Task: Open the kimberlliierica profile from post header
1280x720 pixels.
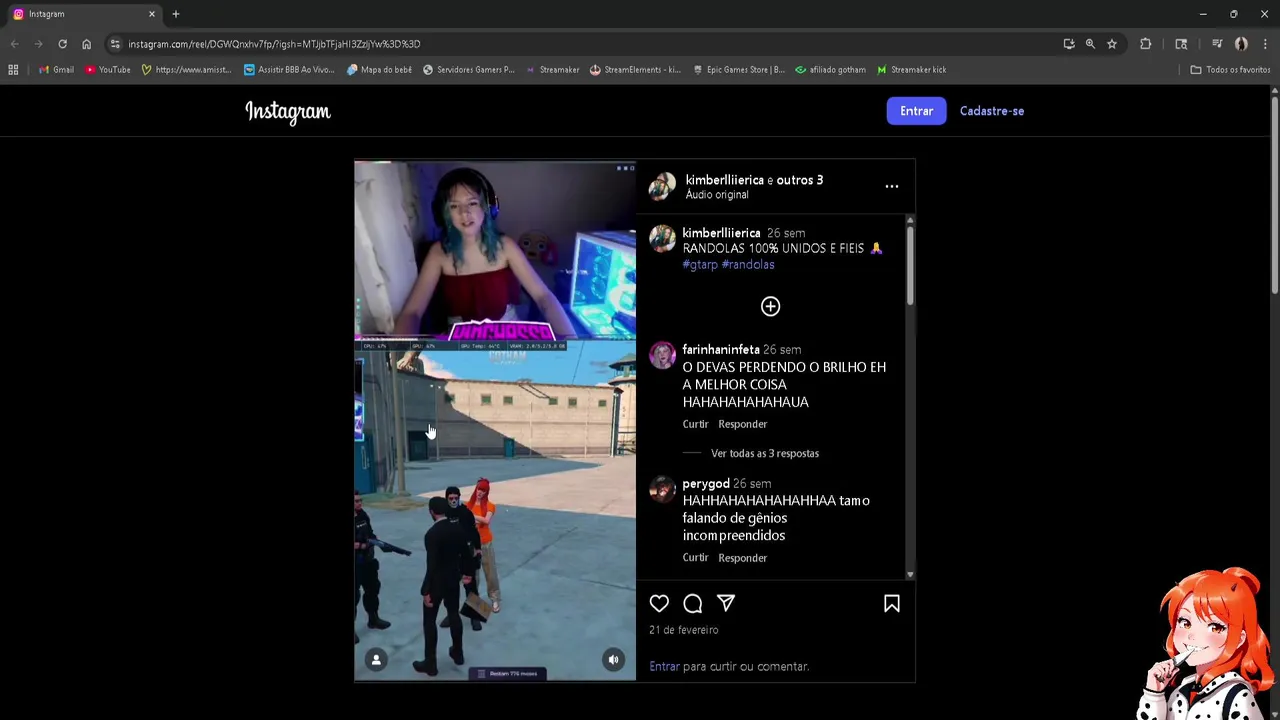Action: (724, 180)
